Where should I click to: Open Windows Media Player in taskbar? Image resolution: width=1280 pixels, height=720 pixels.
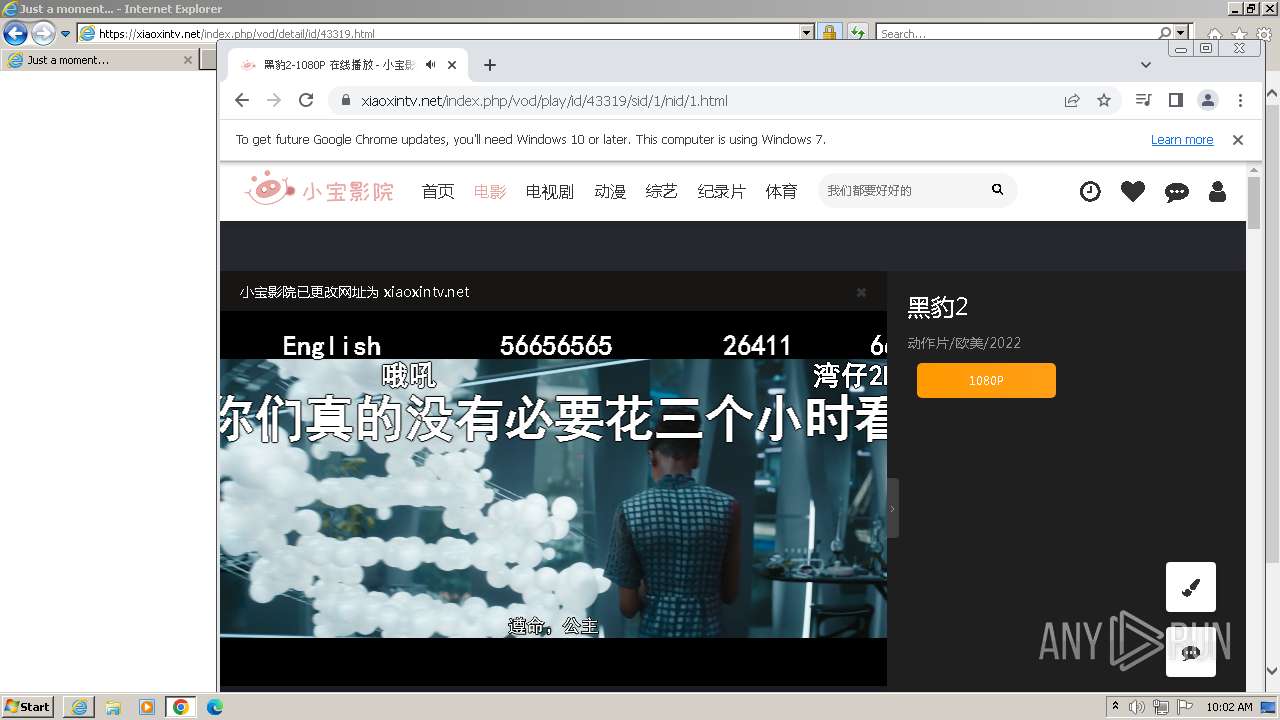point(147,707)
